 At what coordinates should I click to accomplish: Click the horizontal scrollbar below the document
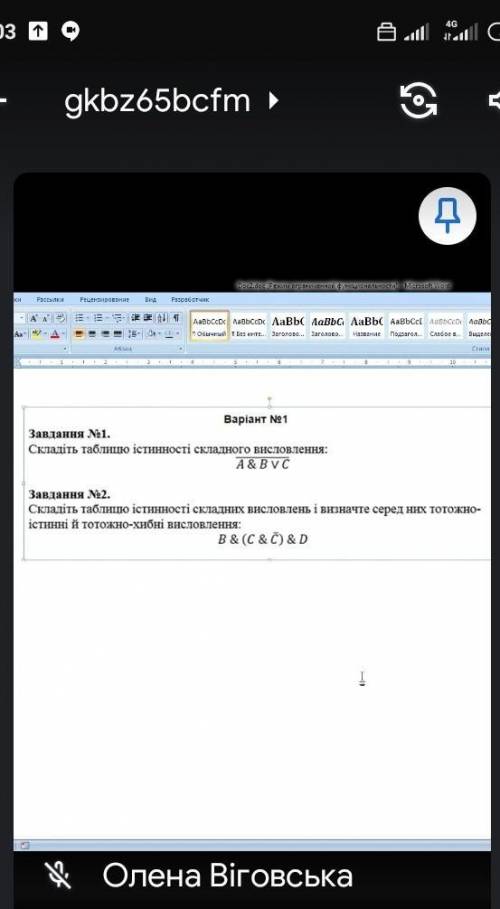(x=252, y=845)
